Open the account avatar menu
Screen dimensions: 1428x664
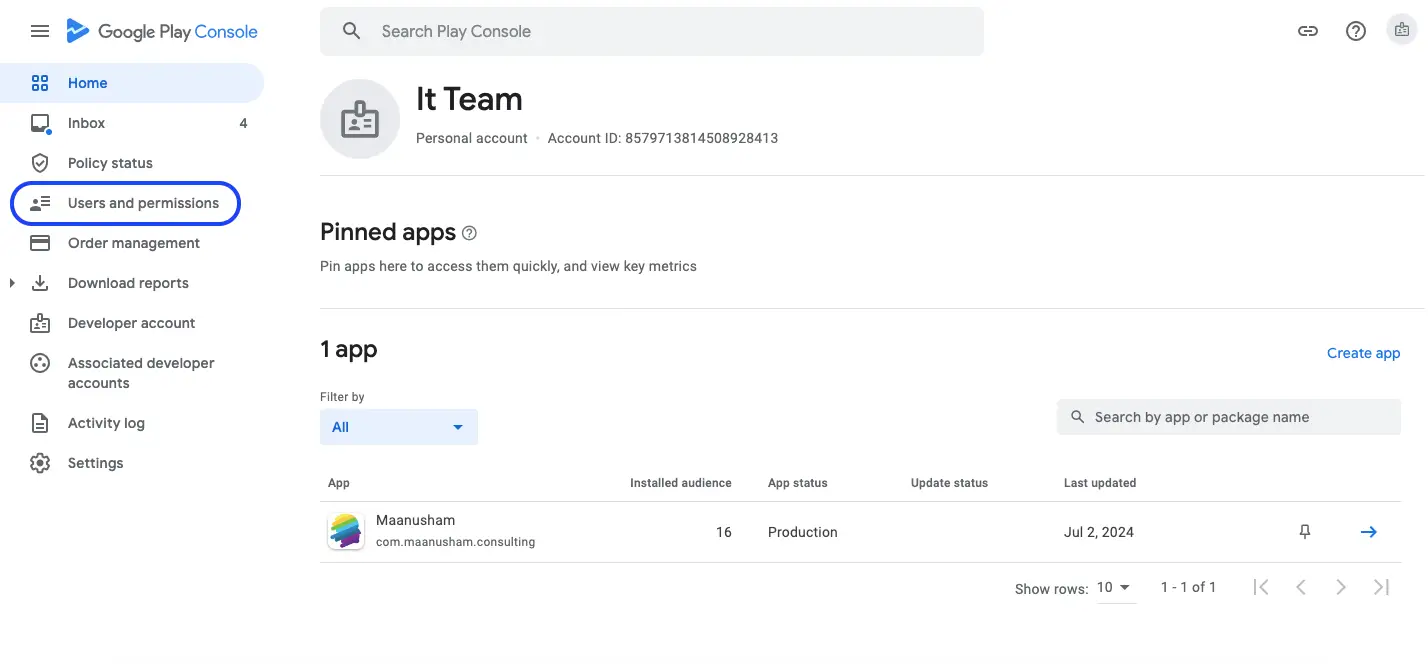coord(1402,31)
